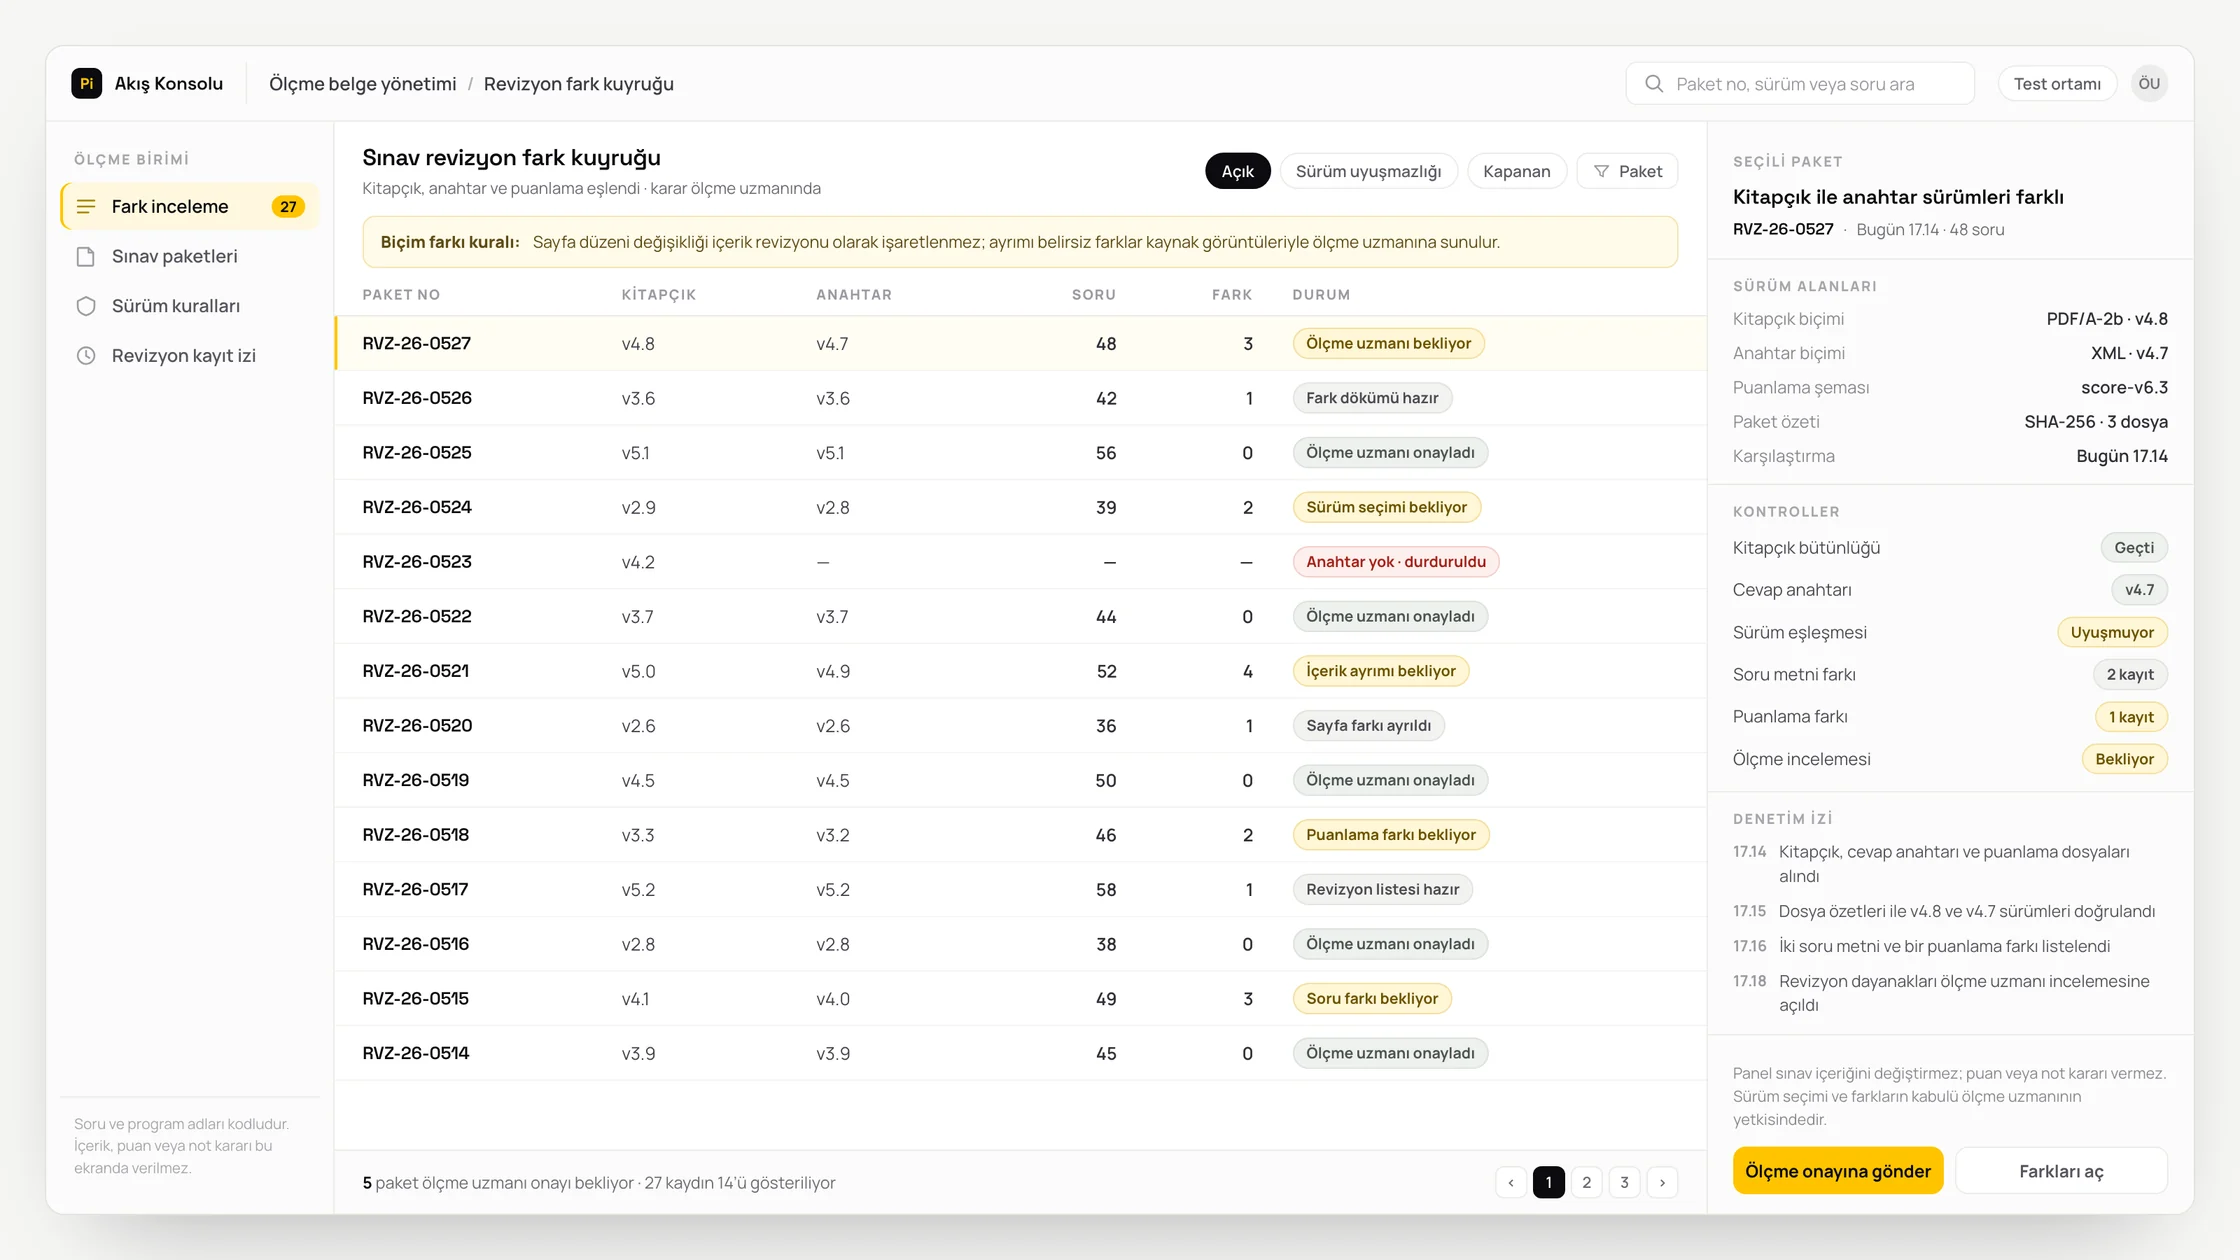Click '1 kayıt' badge for Puanlama farkı
The image size is (2240, 1260).
point(2131,717)
